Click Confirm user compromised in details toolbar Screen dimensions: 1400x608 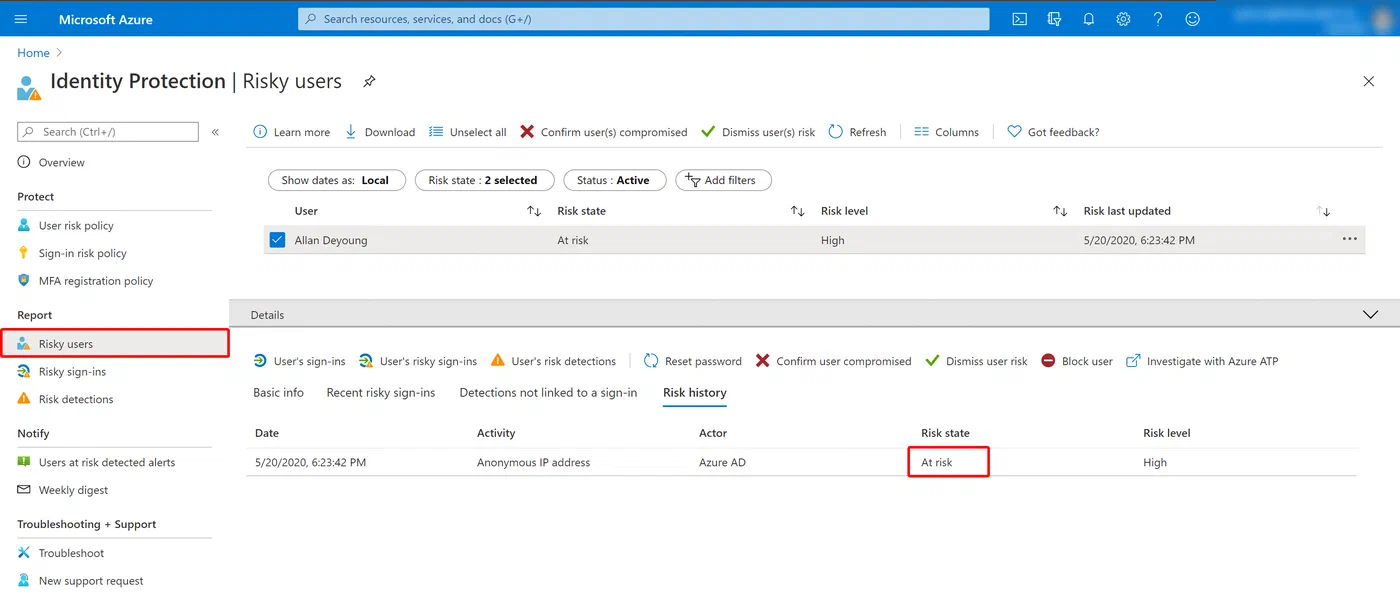pyautogui.click(x=833, y=361)
